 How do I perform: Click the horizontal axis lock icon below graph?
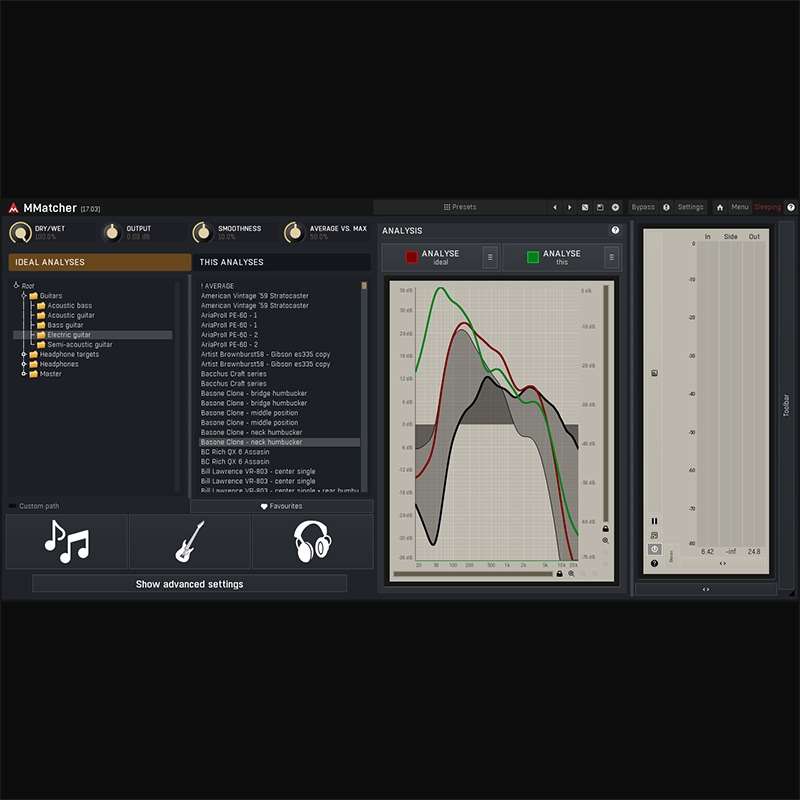click(559, 573)
